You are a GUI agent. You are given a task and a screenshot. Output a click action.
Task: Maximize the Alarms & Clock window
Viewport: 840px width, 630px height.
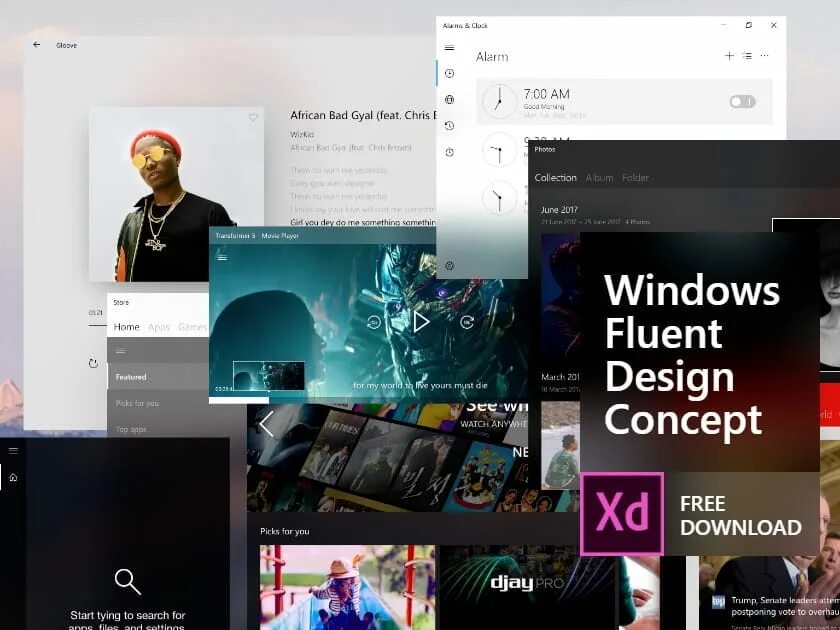click(748, 25)
